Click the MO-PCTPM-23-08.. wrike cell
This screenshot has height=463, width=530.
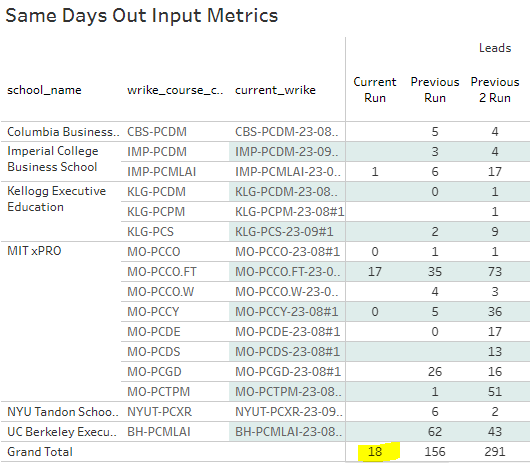(288, 392)
